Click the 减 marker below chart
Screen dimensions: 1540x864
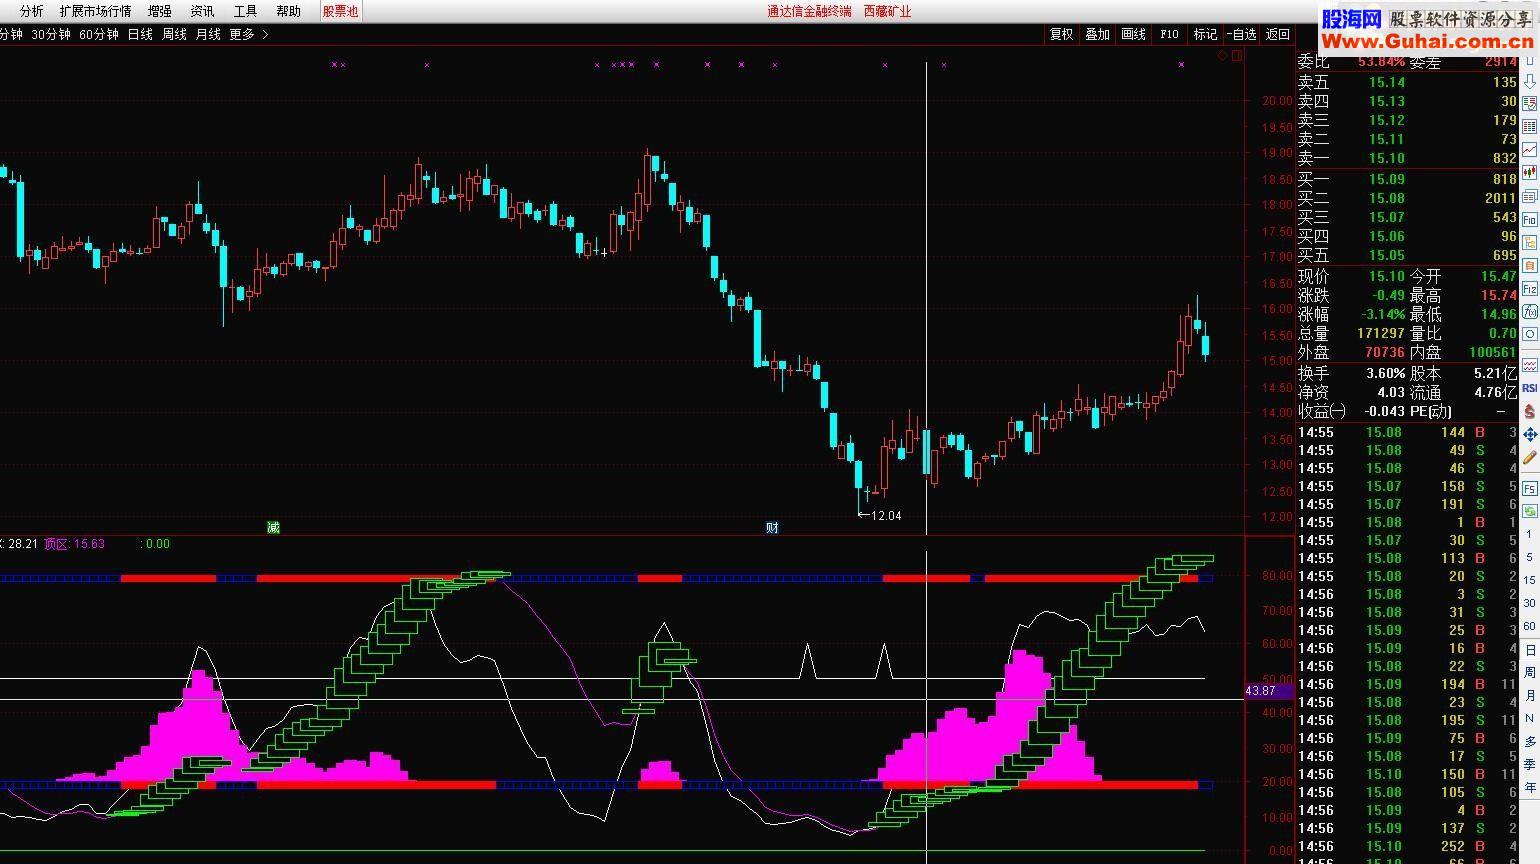[273, 527]
